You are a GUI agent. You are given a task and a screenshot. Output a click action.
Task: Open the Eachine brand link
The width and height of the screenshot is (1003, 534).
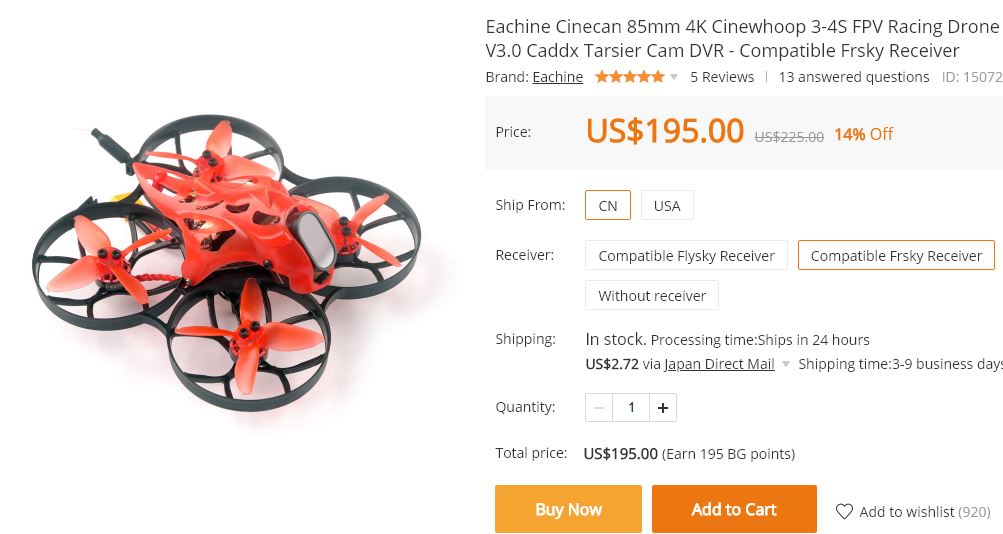coord(558,77)
